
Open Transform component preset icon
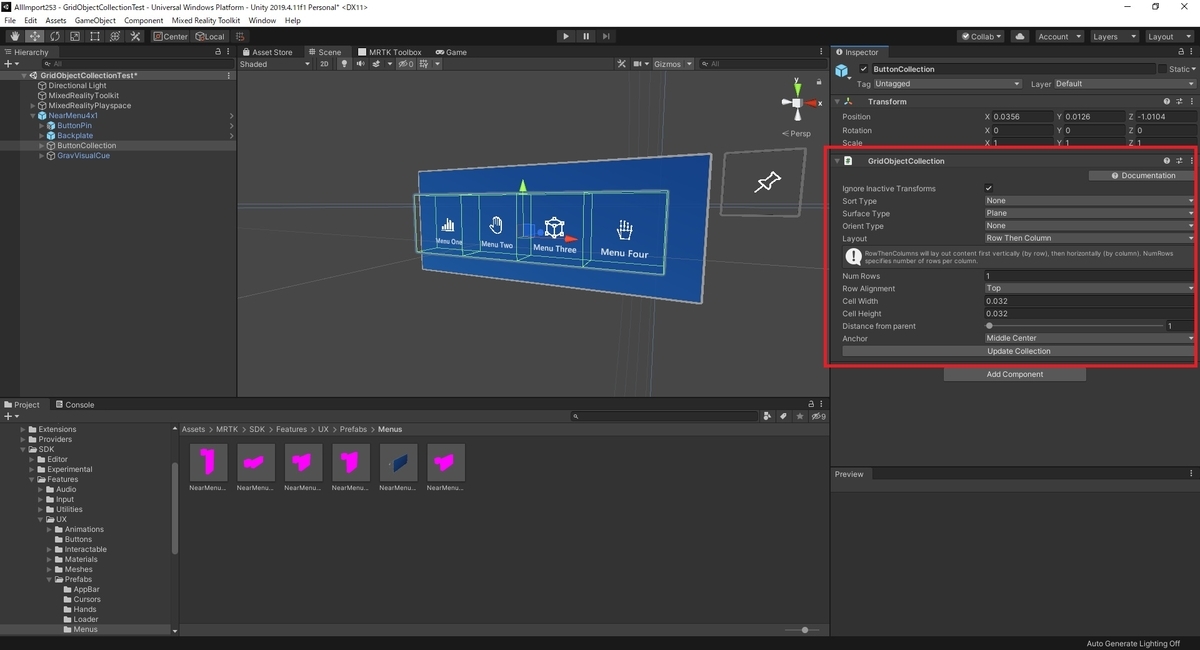click(1179, 102)
